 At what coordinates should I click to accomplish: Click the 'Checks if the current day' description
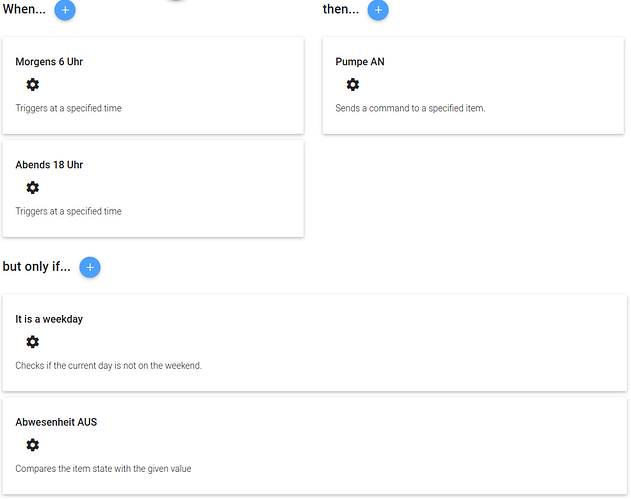coord(108,366)
